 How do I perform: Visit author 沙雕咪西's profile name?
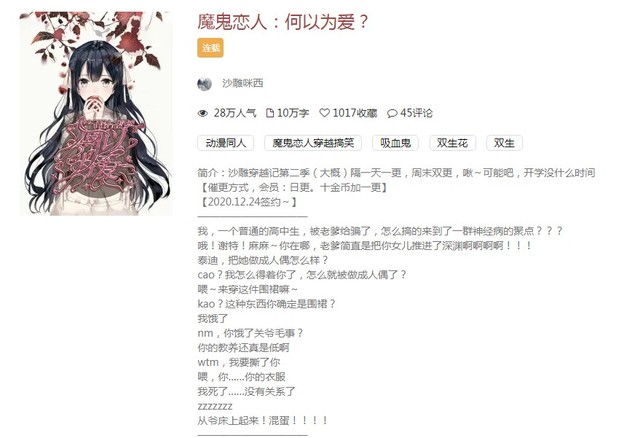242,84
